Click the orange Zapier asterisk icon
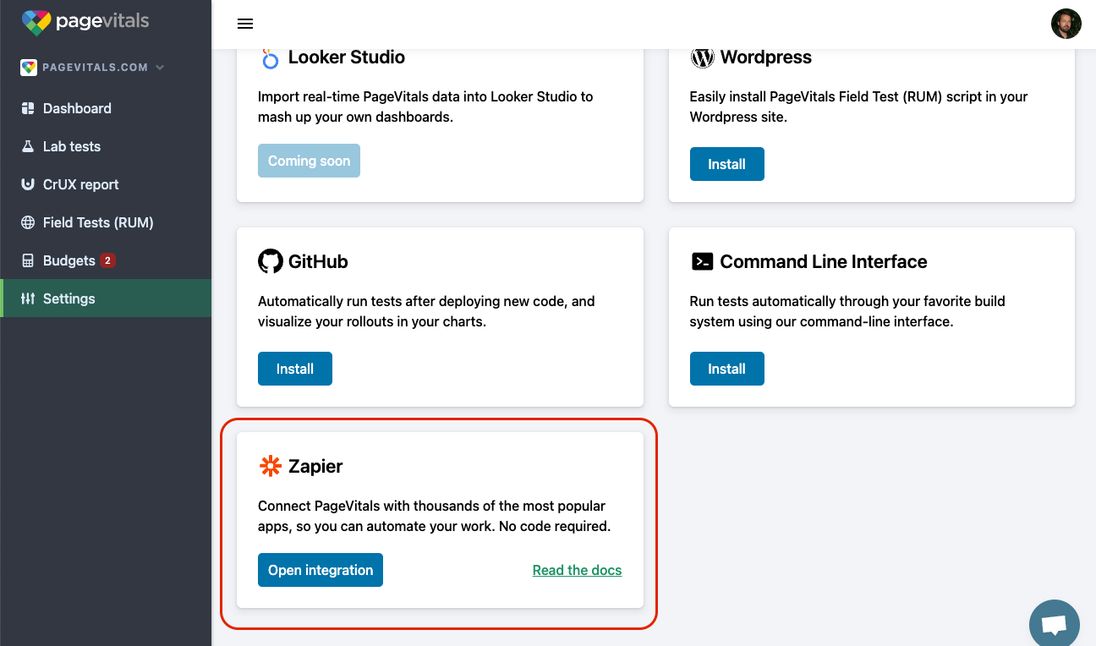This screenshot has width=1096, height=646. pos(269,465)
